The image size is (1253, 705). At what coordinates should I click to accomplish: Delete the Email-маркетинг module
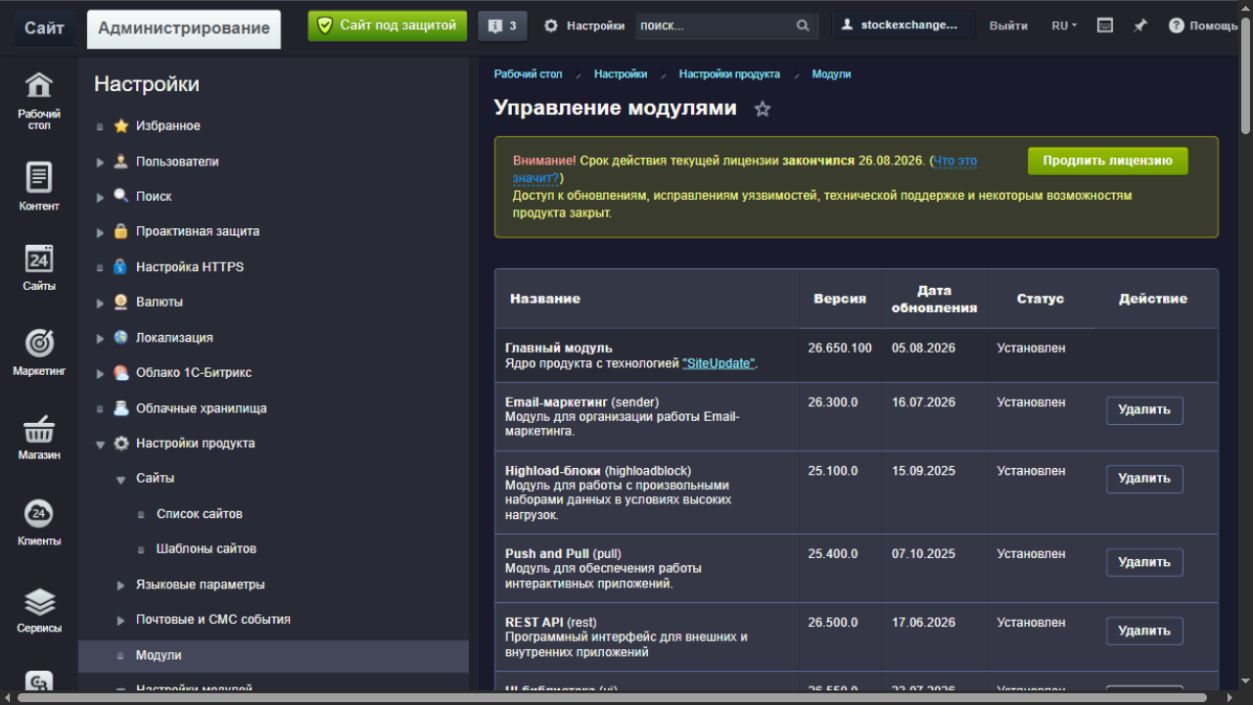pos(1144,410)
